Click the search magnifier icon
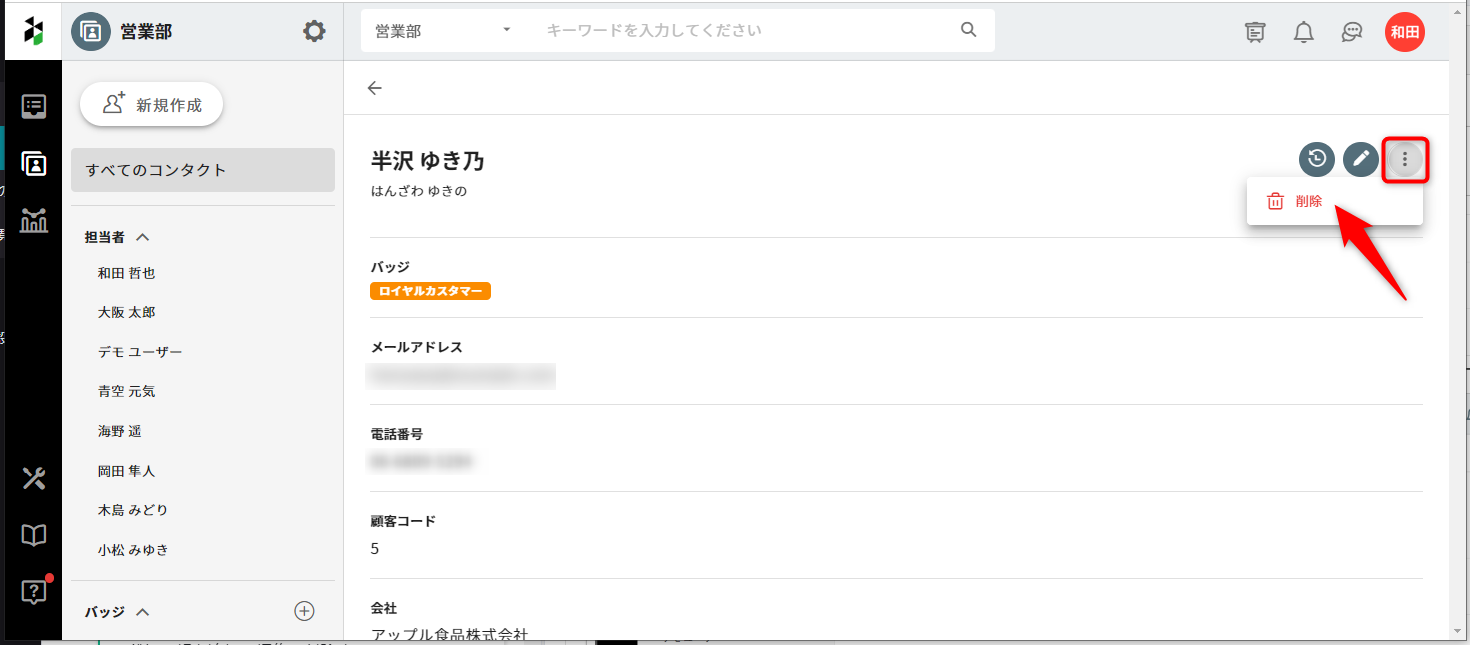Screen dimensions: 1470x645 coord(968,30)
